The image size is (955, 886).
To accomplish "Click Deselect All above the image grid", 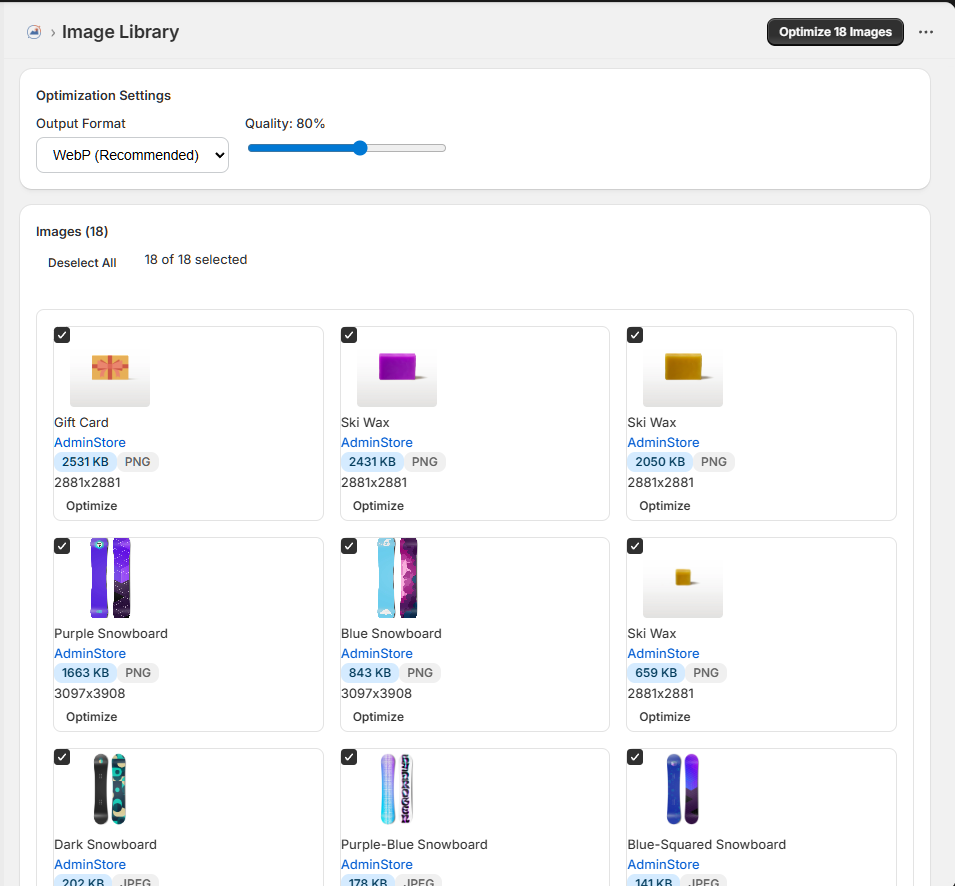I will [x=82, y=262].
